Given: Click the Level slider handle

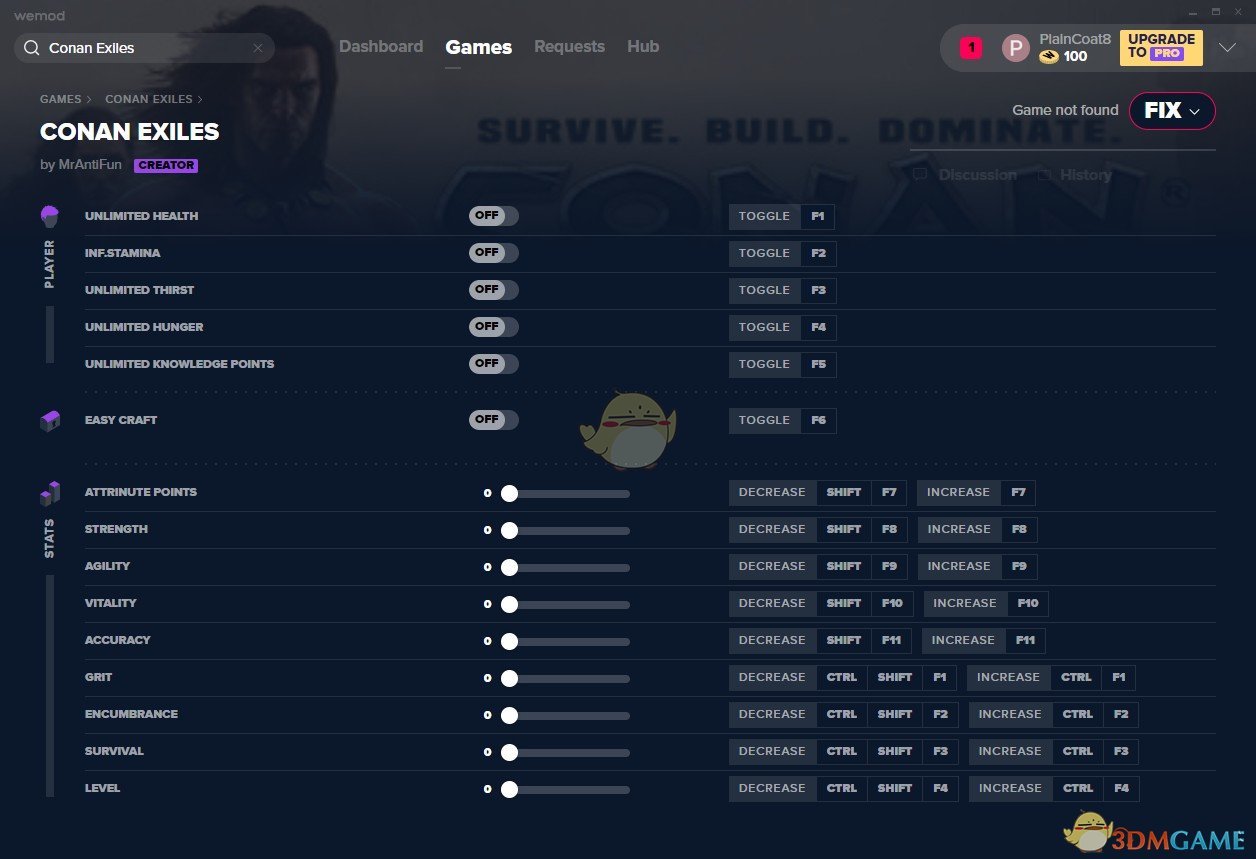Looking at the screenshot, I should pos(509,789).
